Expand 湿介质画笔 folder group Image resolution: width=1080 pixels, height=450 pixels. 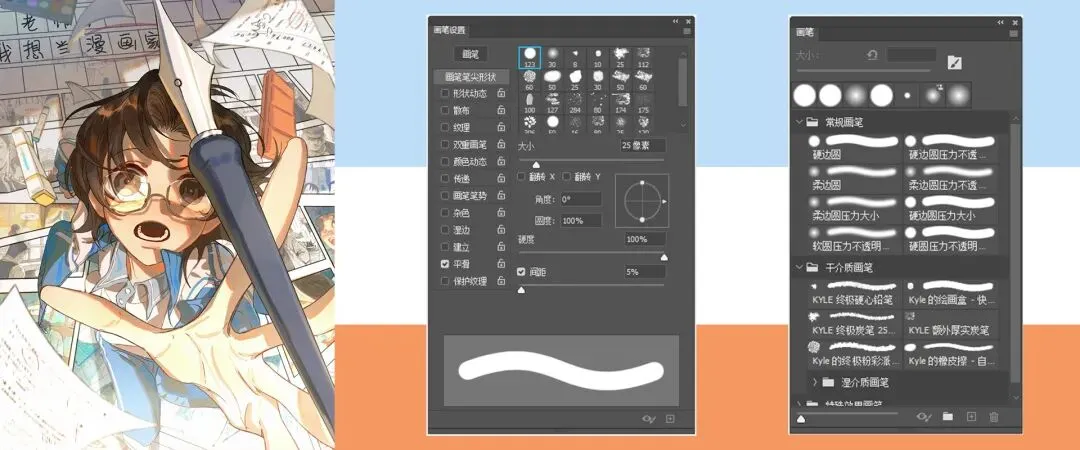click(814, 381)
